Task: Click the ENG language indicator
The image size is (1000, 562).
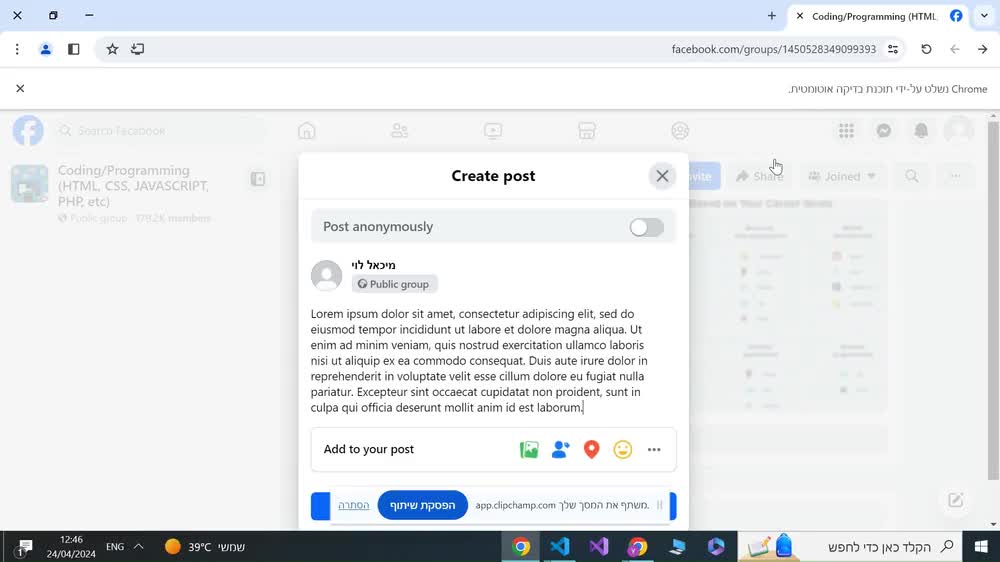Action: click(x=115, y=547)
